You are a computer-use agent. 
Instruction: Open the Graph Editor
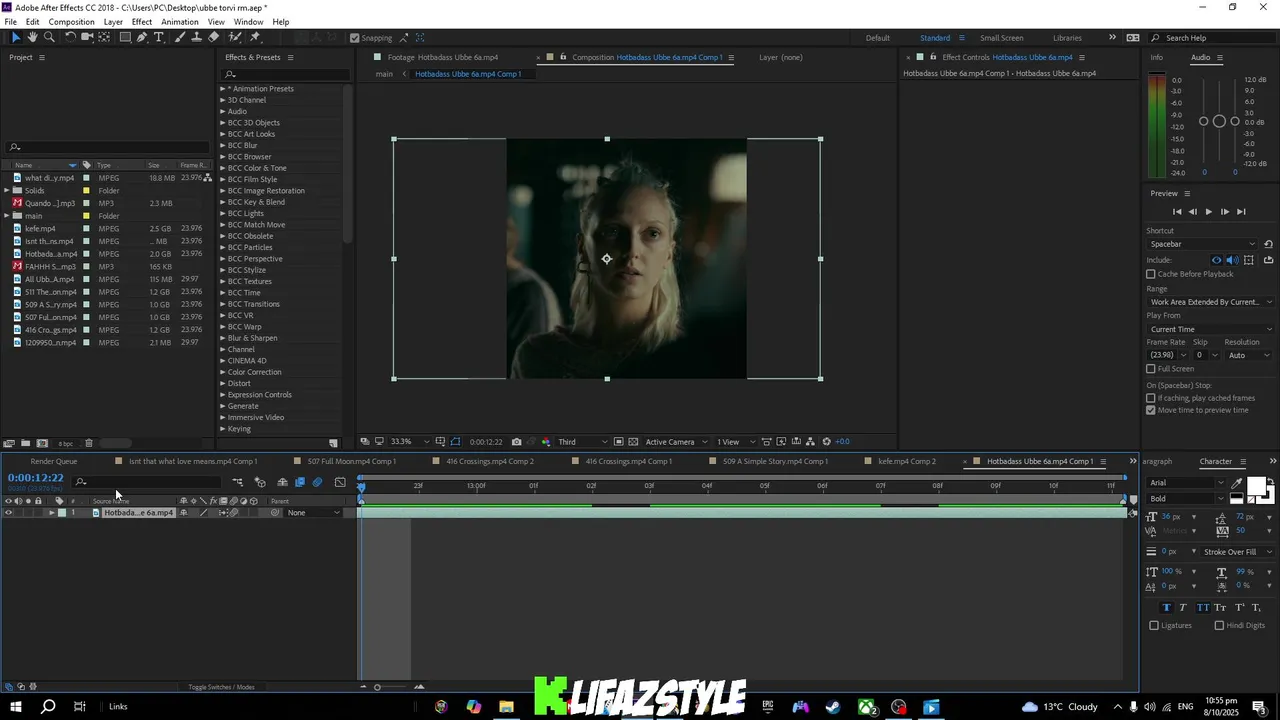tap(340, 482)
